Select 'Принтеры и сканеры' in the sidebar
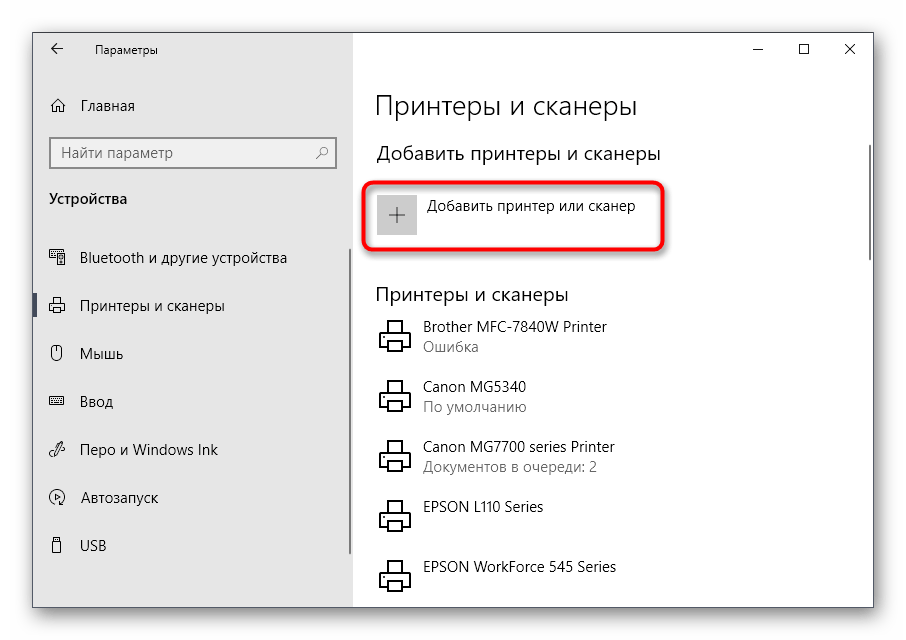The width and height of the screenshot is (906, 640). [x=150, y=305]
